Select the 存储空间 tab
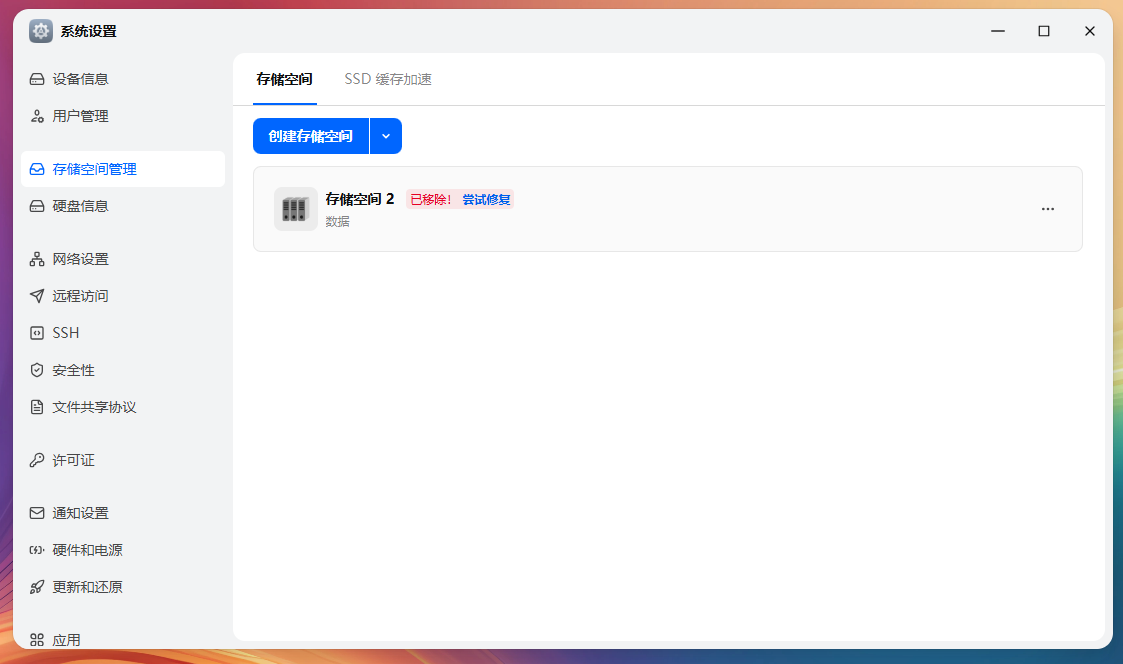This screenshot has width=1123, height=664. point(285,79)
